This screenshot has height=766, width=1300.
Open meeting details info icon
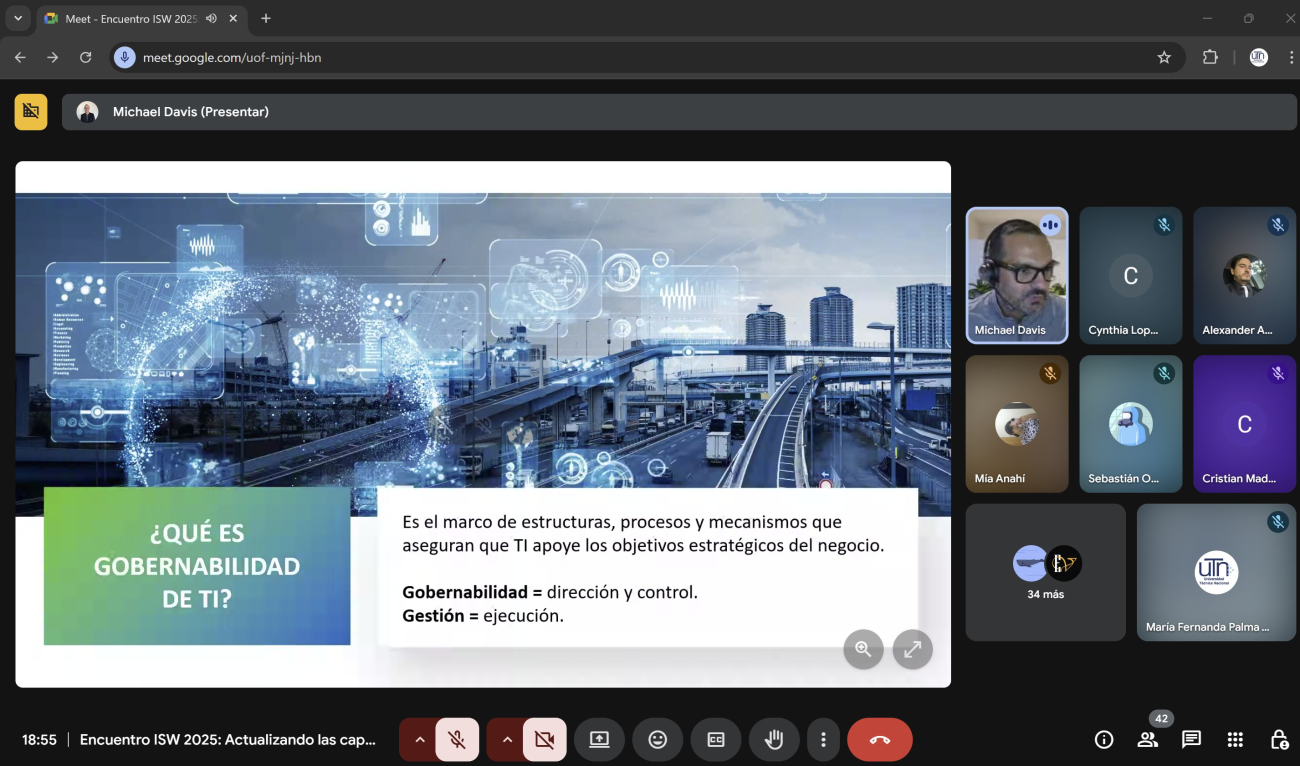pos(1104,740)
